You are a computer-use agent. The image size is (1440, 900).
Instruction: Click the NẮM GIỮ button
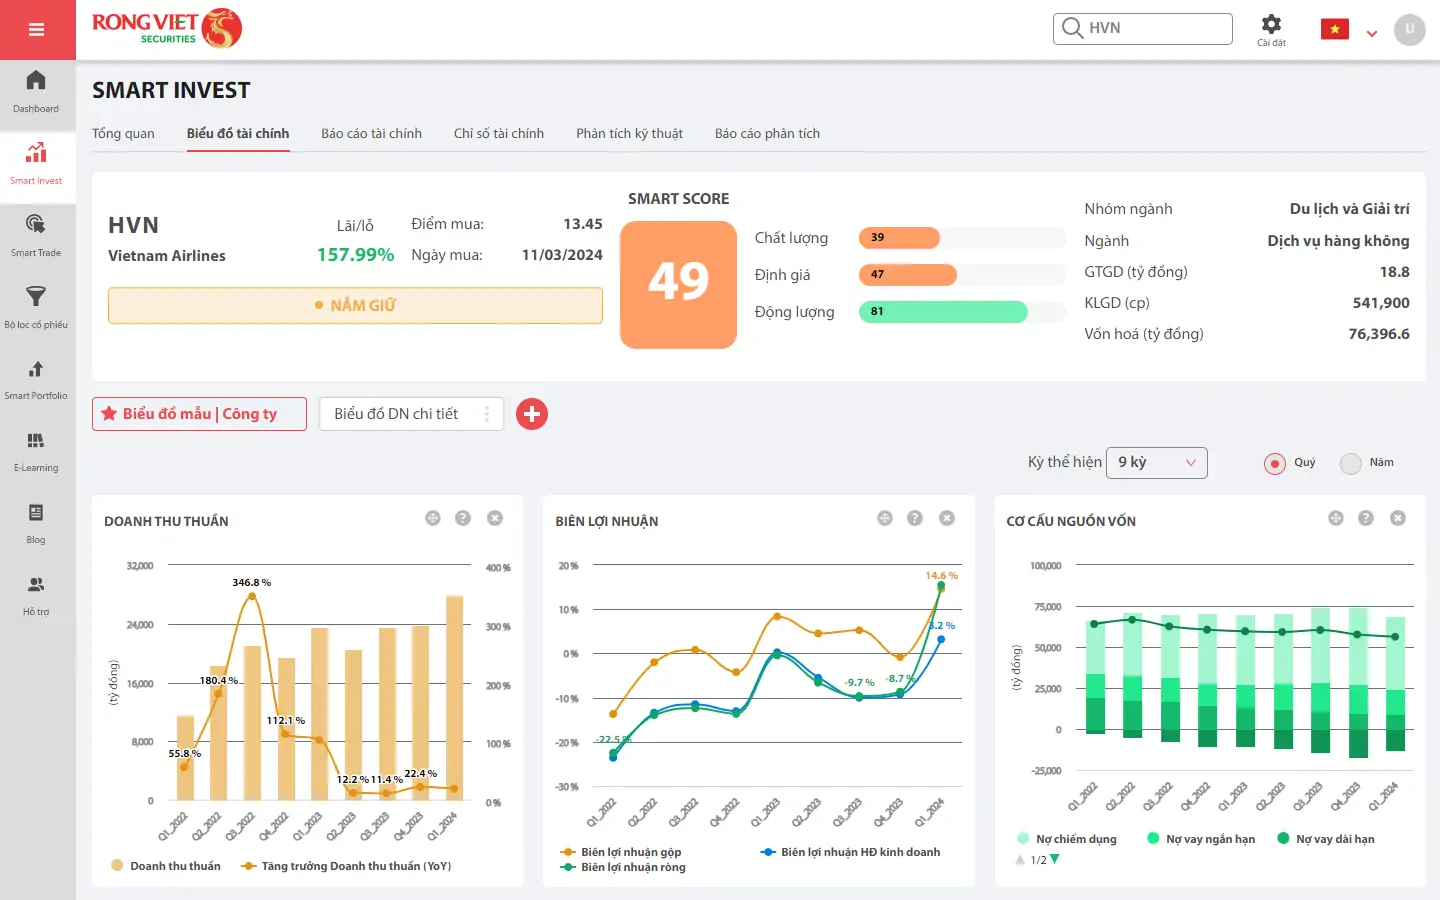(x=355, y=305)
